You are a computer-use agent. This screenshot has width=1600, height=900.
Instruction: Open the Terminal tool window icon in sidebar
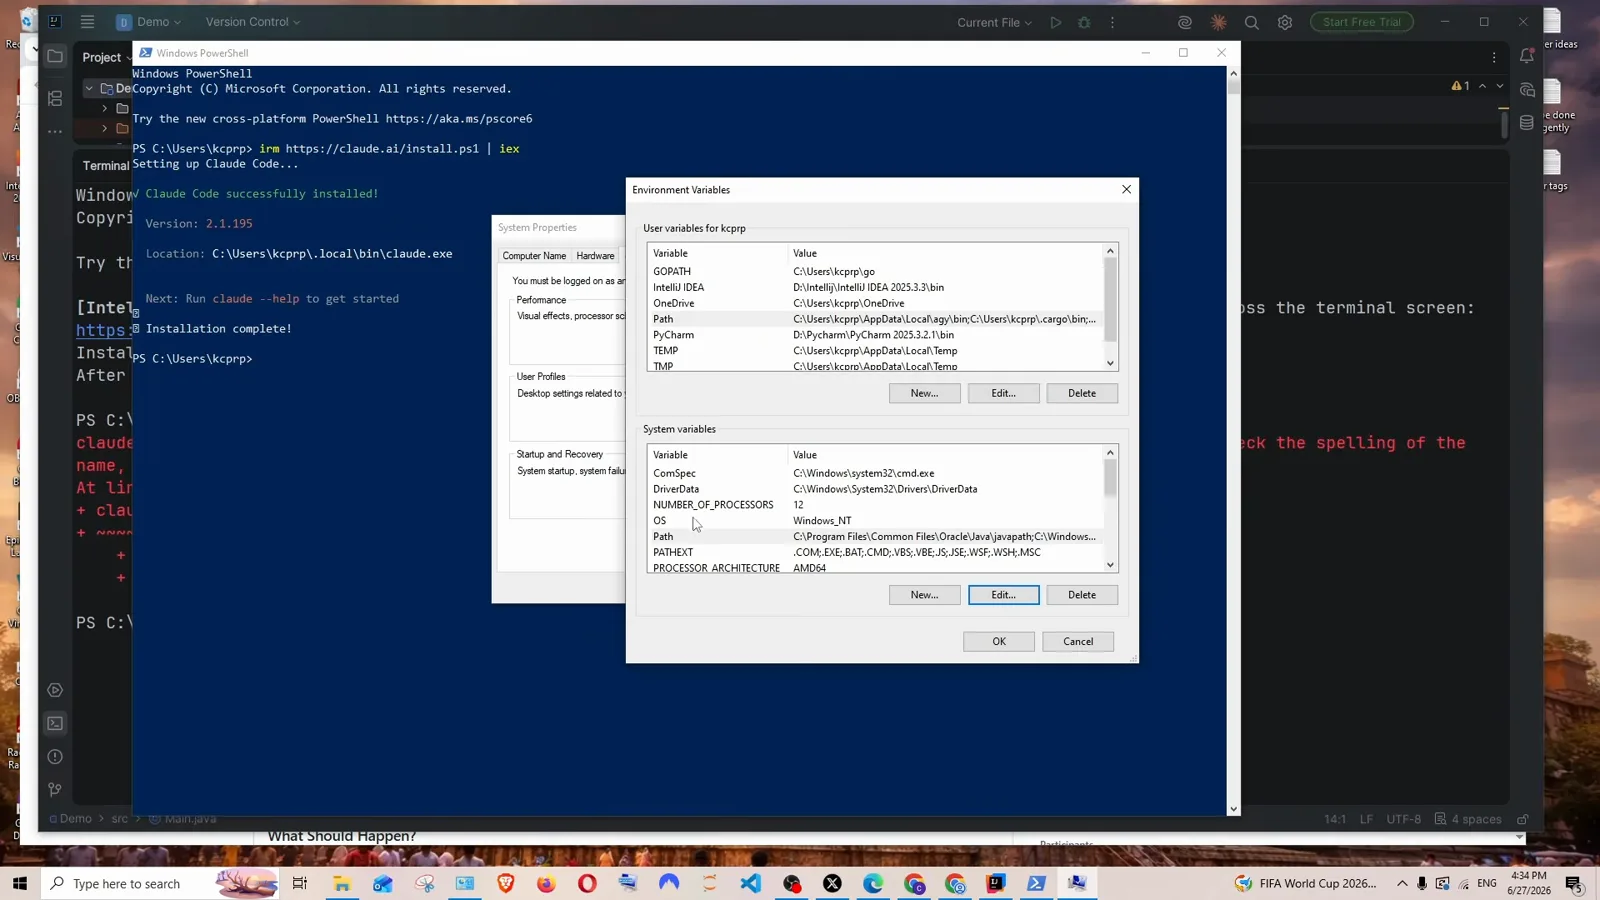(55, 723)
